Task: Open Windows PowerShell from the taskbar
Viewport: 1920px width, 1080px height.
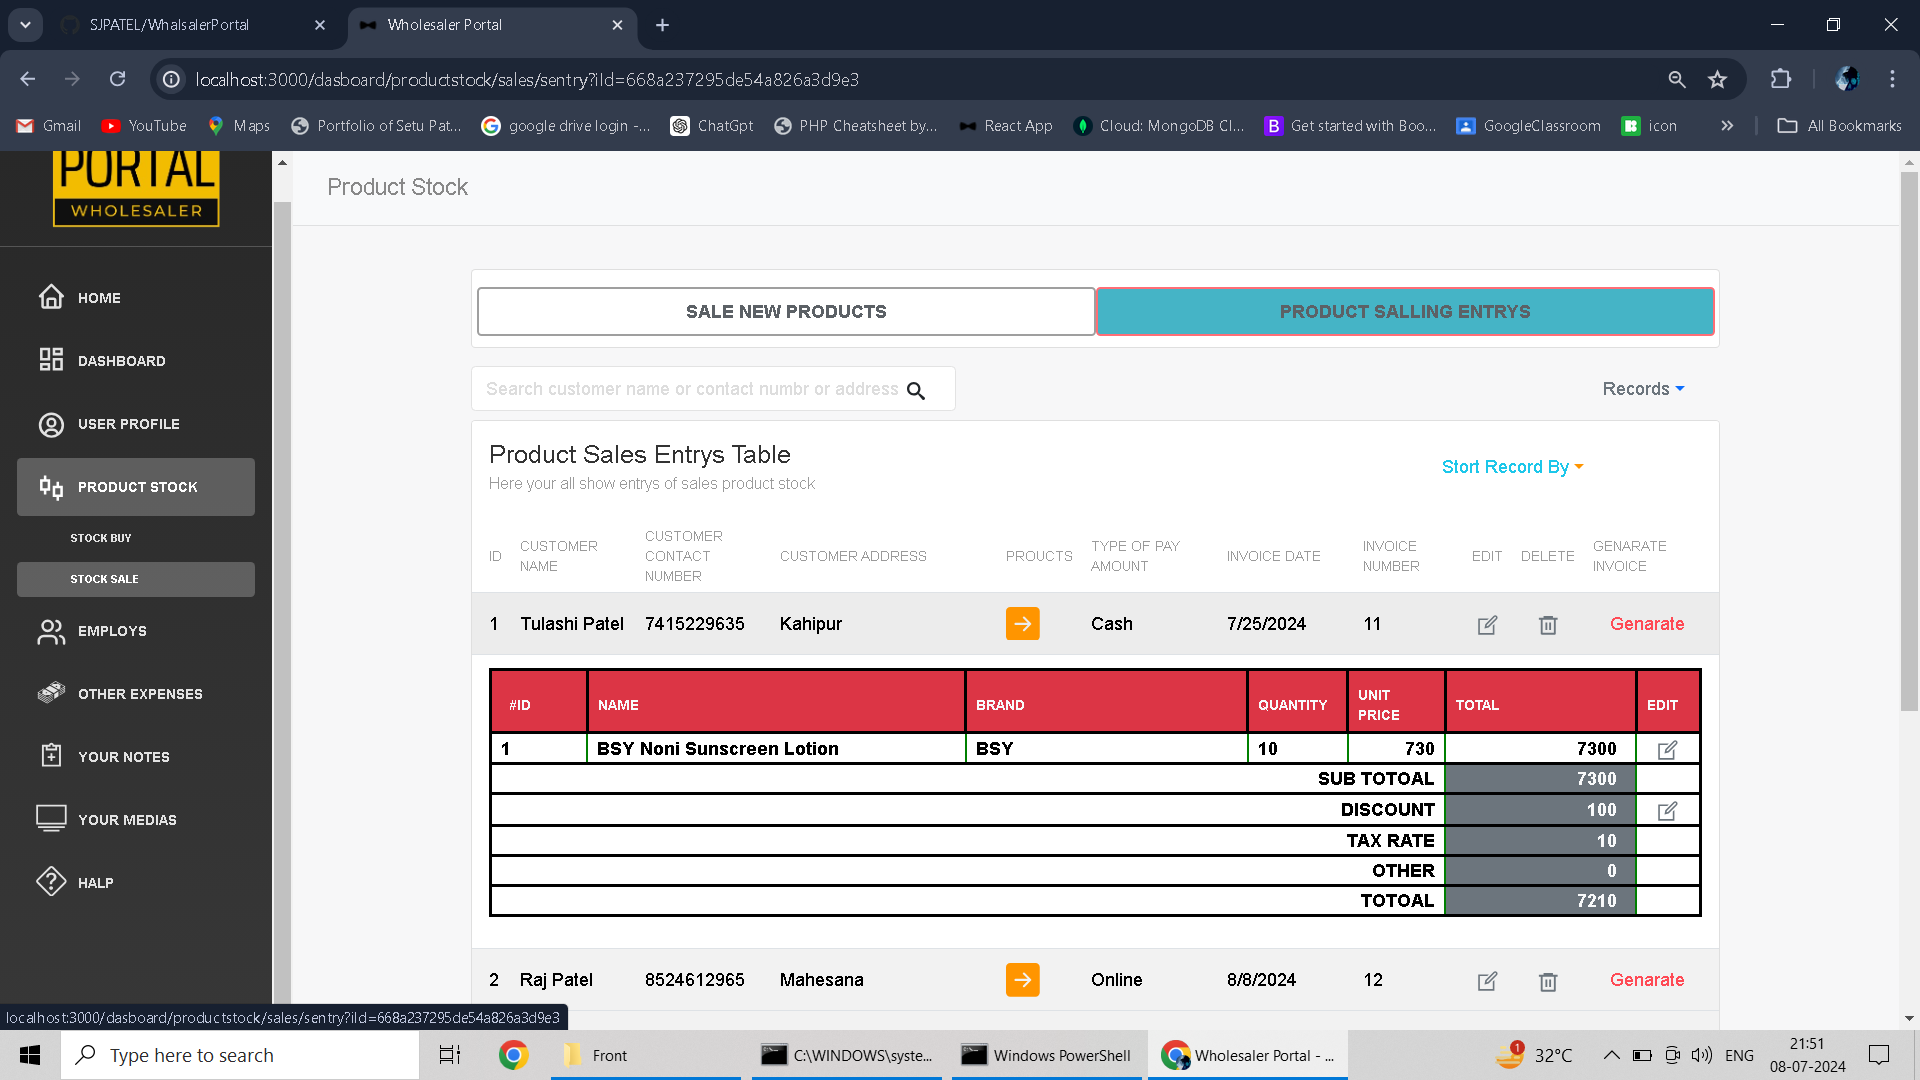Action: [1046, 1055]
